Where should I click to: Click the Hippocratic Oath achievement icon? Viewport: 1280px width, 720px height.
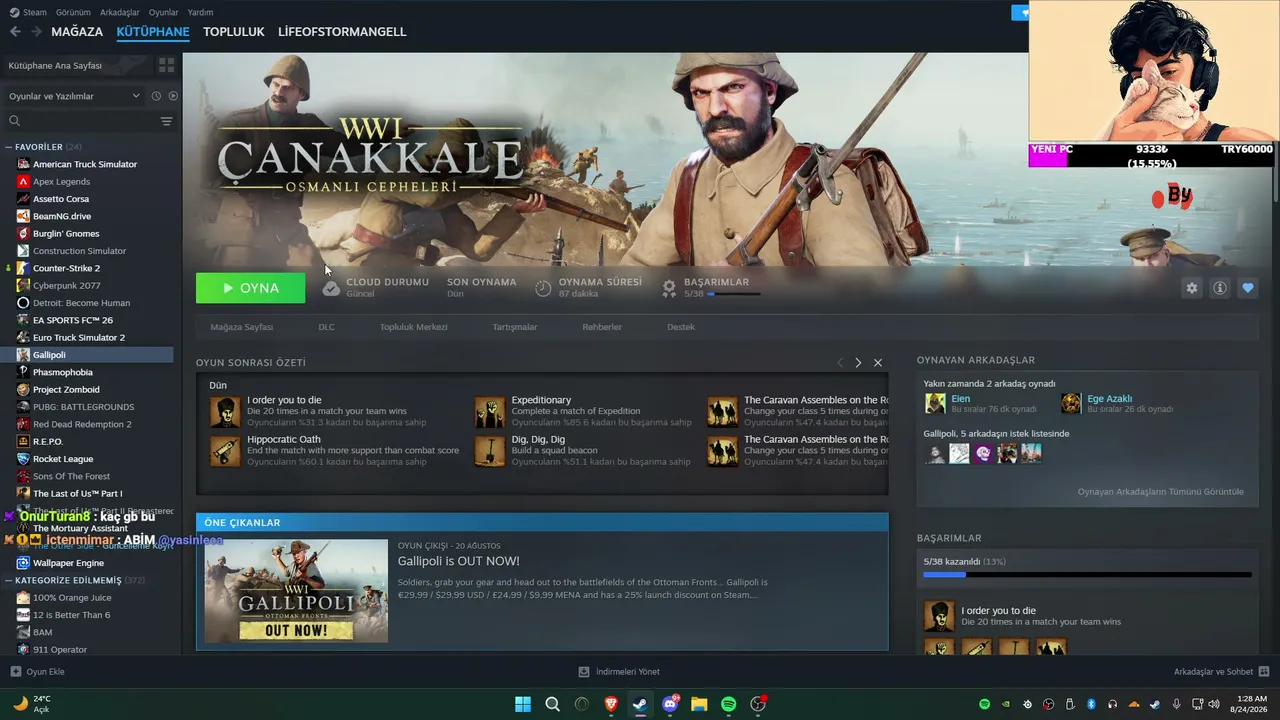pos(225,451)
